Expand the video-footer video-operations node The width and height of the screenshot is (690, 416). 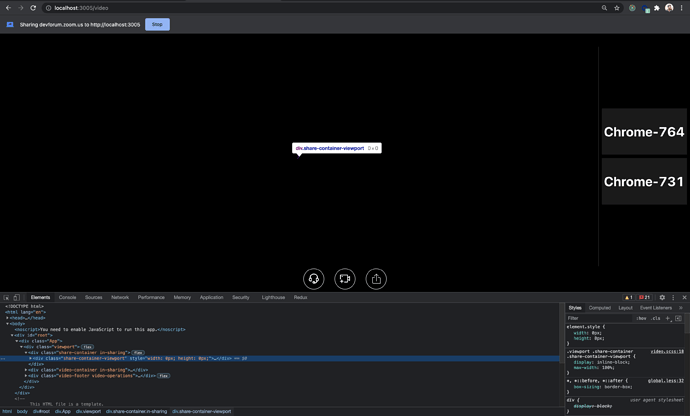click(26, 376)
